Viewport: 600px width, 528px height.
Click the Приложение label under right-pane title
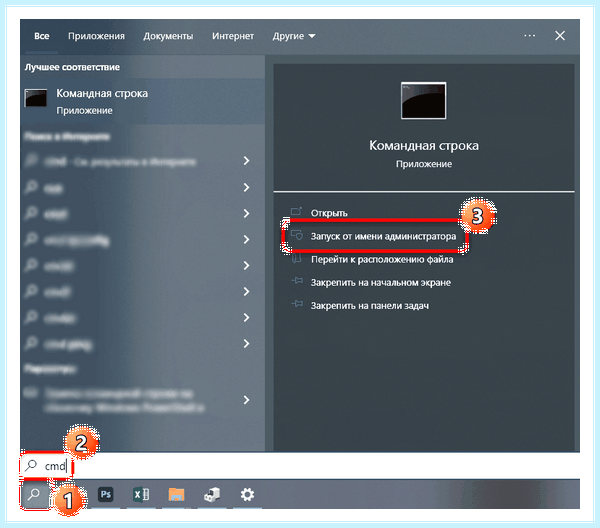pyautogui.click(x=424, y=164)
